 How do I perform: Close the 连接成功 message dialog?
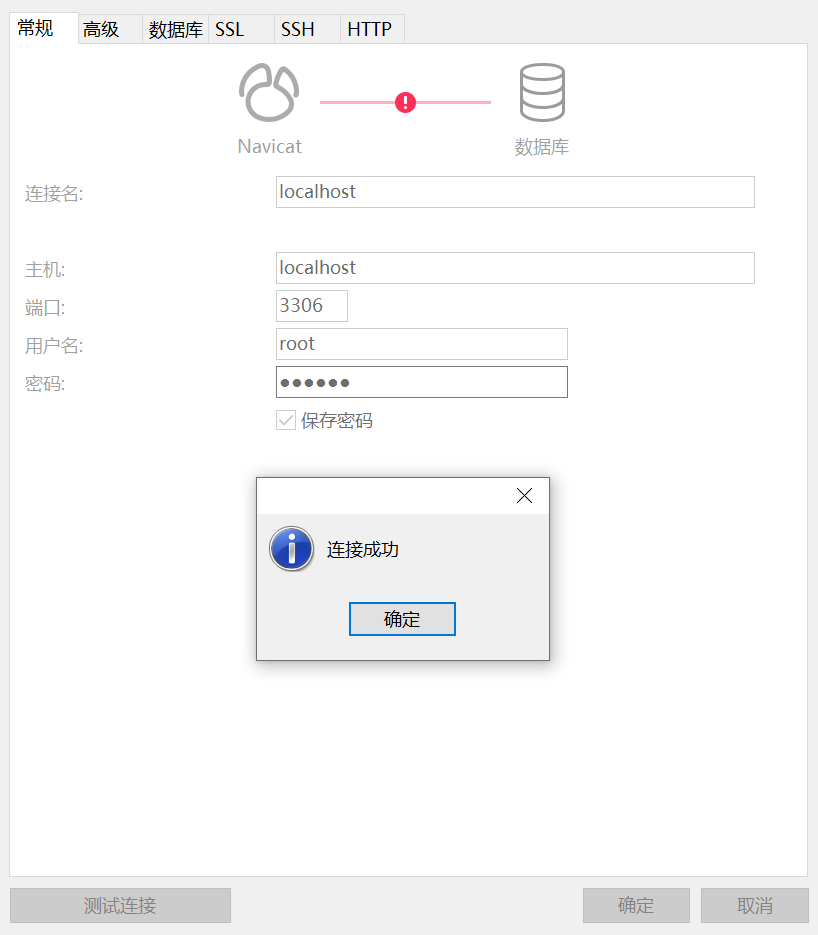tap(524, 494)
